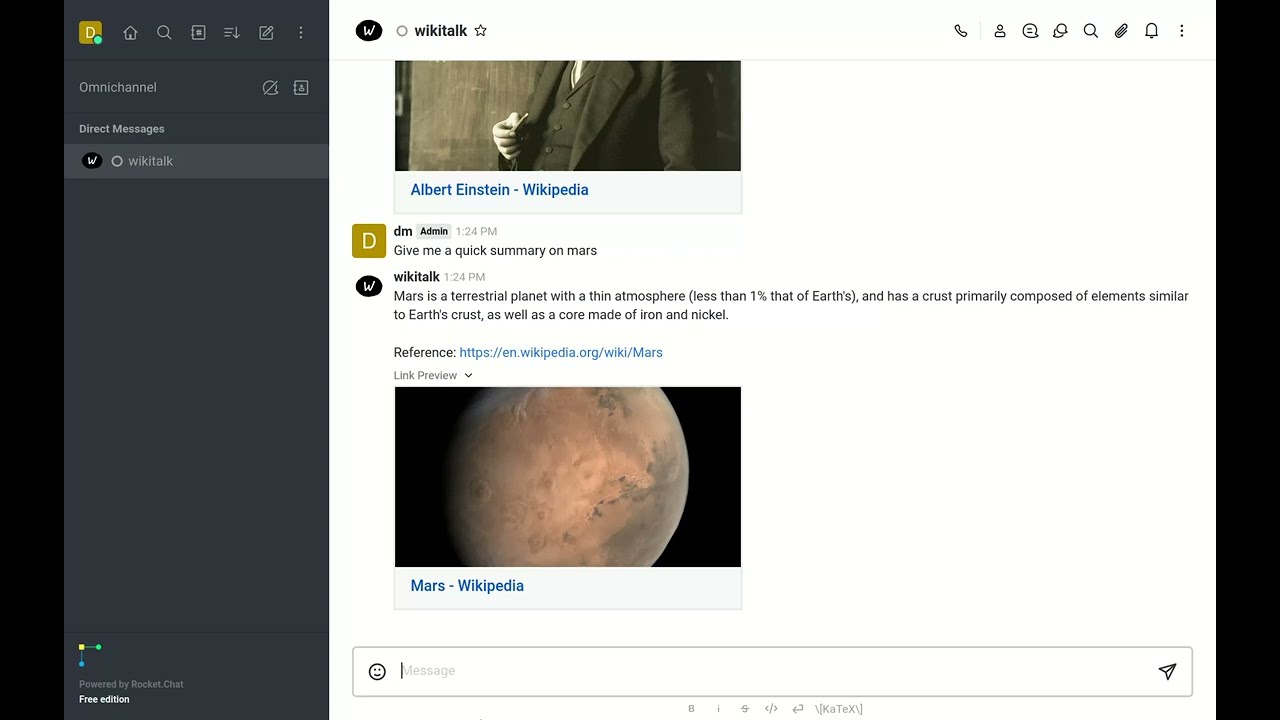
Task: Click the dm username in message
Action: (x=403, y=231)
